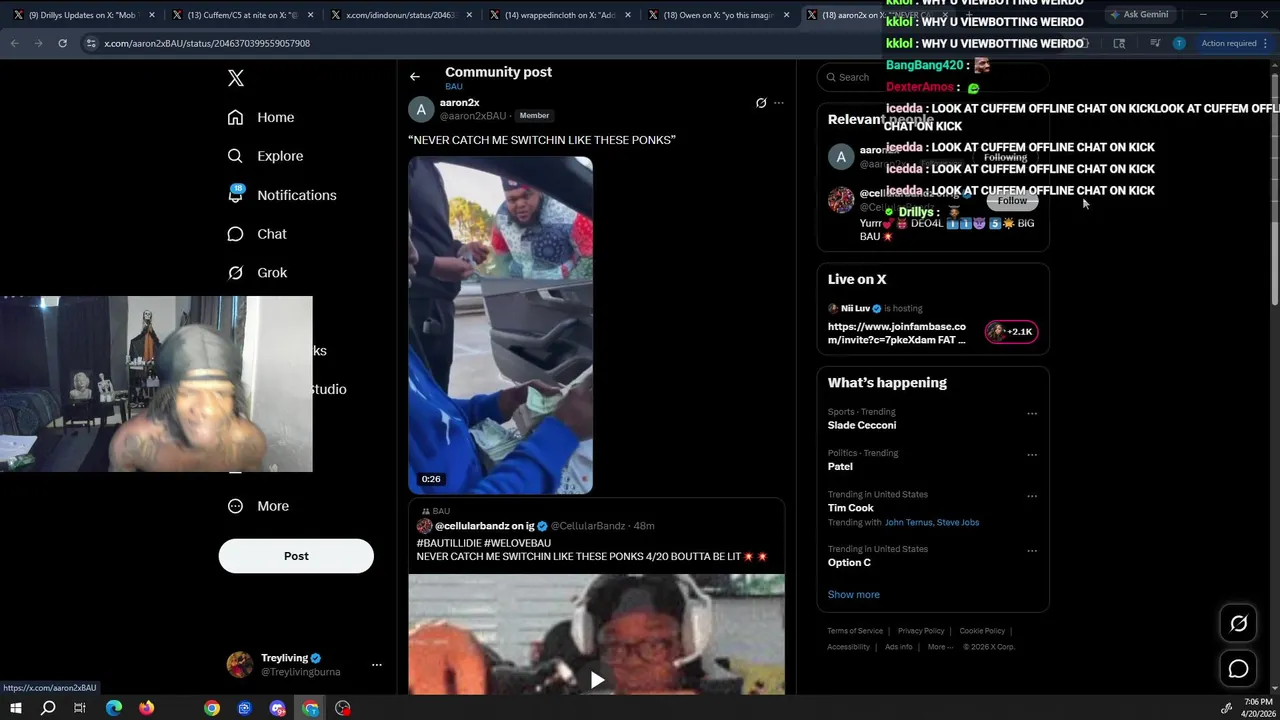
Task: Open Accessibility footer link
Action: [x=848, y=647]
